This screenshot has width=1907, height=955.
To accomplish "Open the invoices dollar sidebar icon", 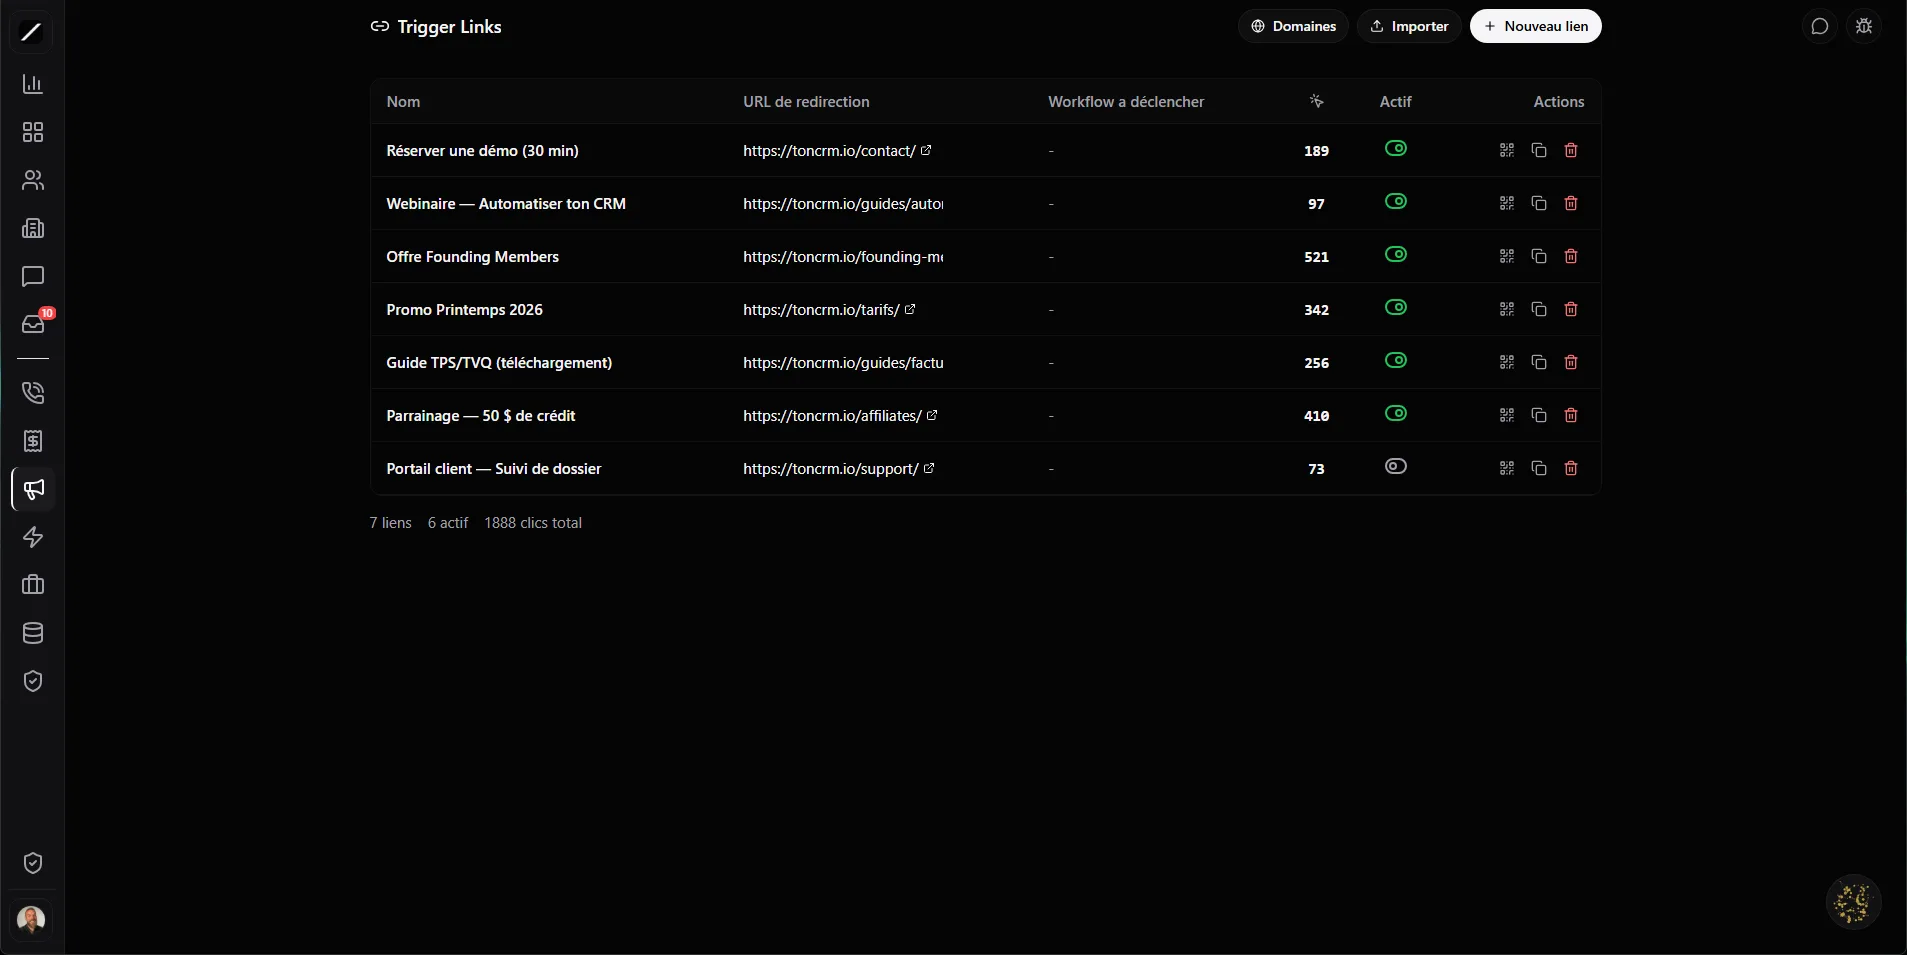I will 33,441.
